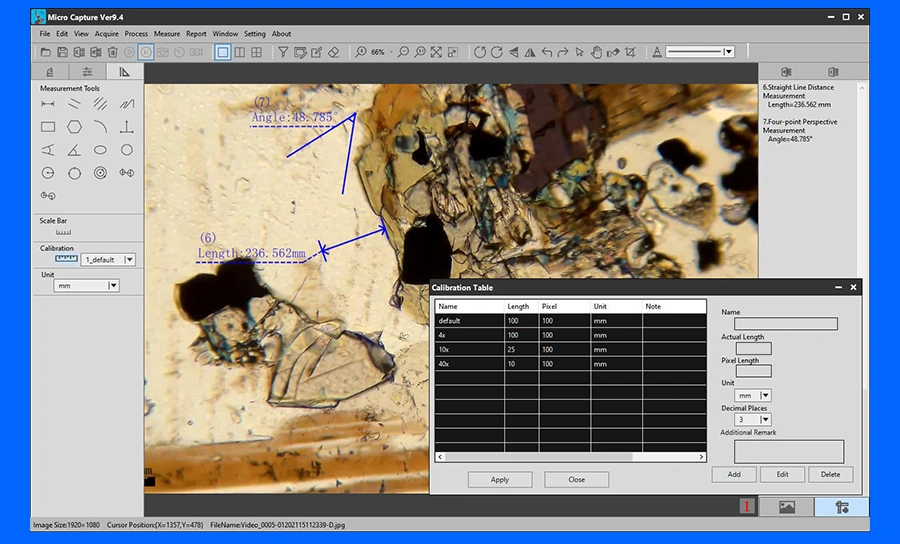Click the Scale Bar ruler icon
This screenshot has height=544, width=900.
point(63,232)
